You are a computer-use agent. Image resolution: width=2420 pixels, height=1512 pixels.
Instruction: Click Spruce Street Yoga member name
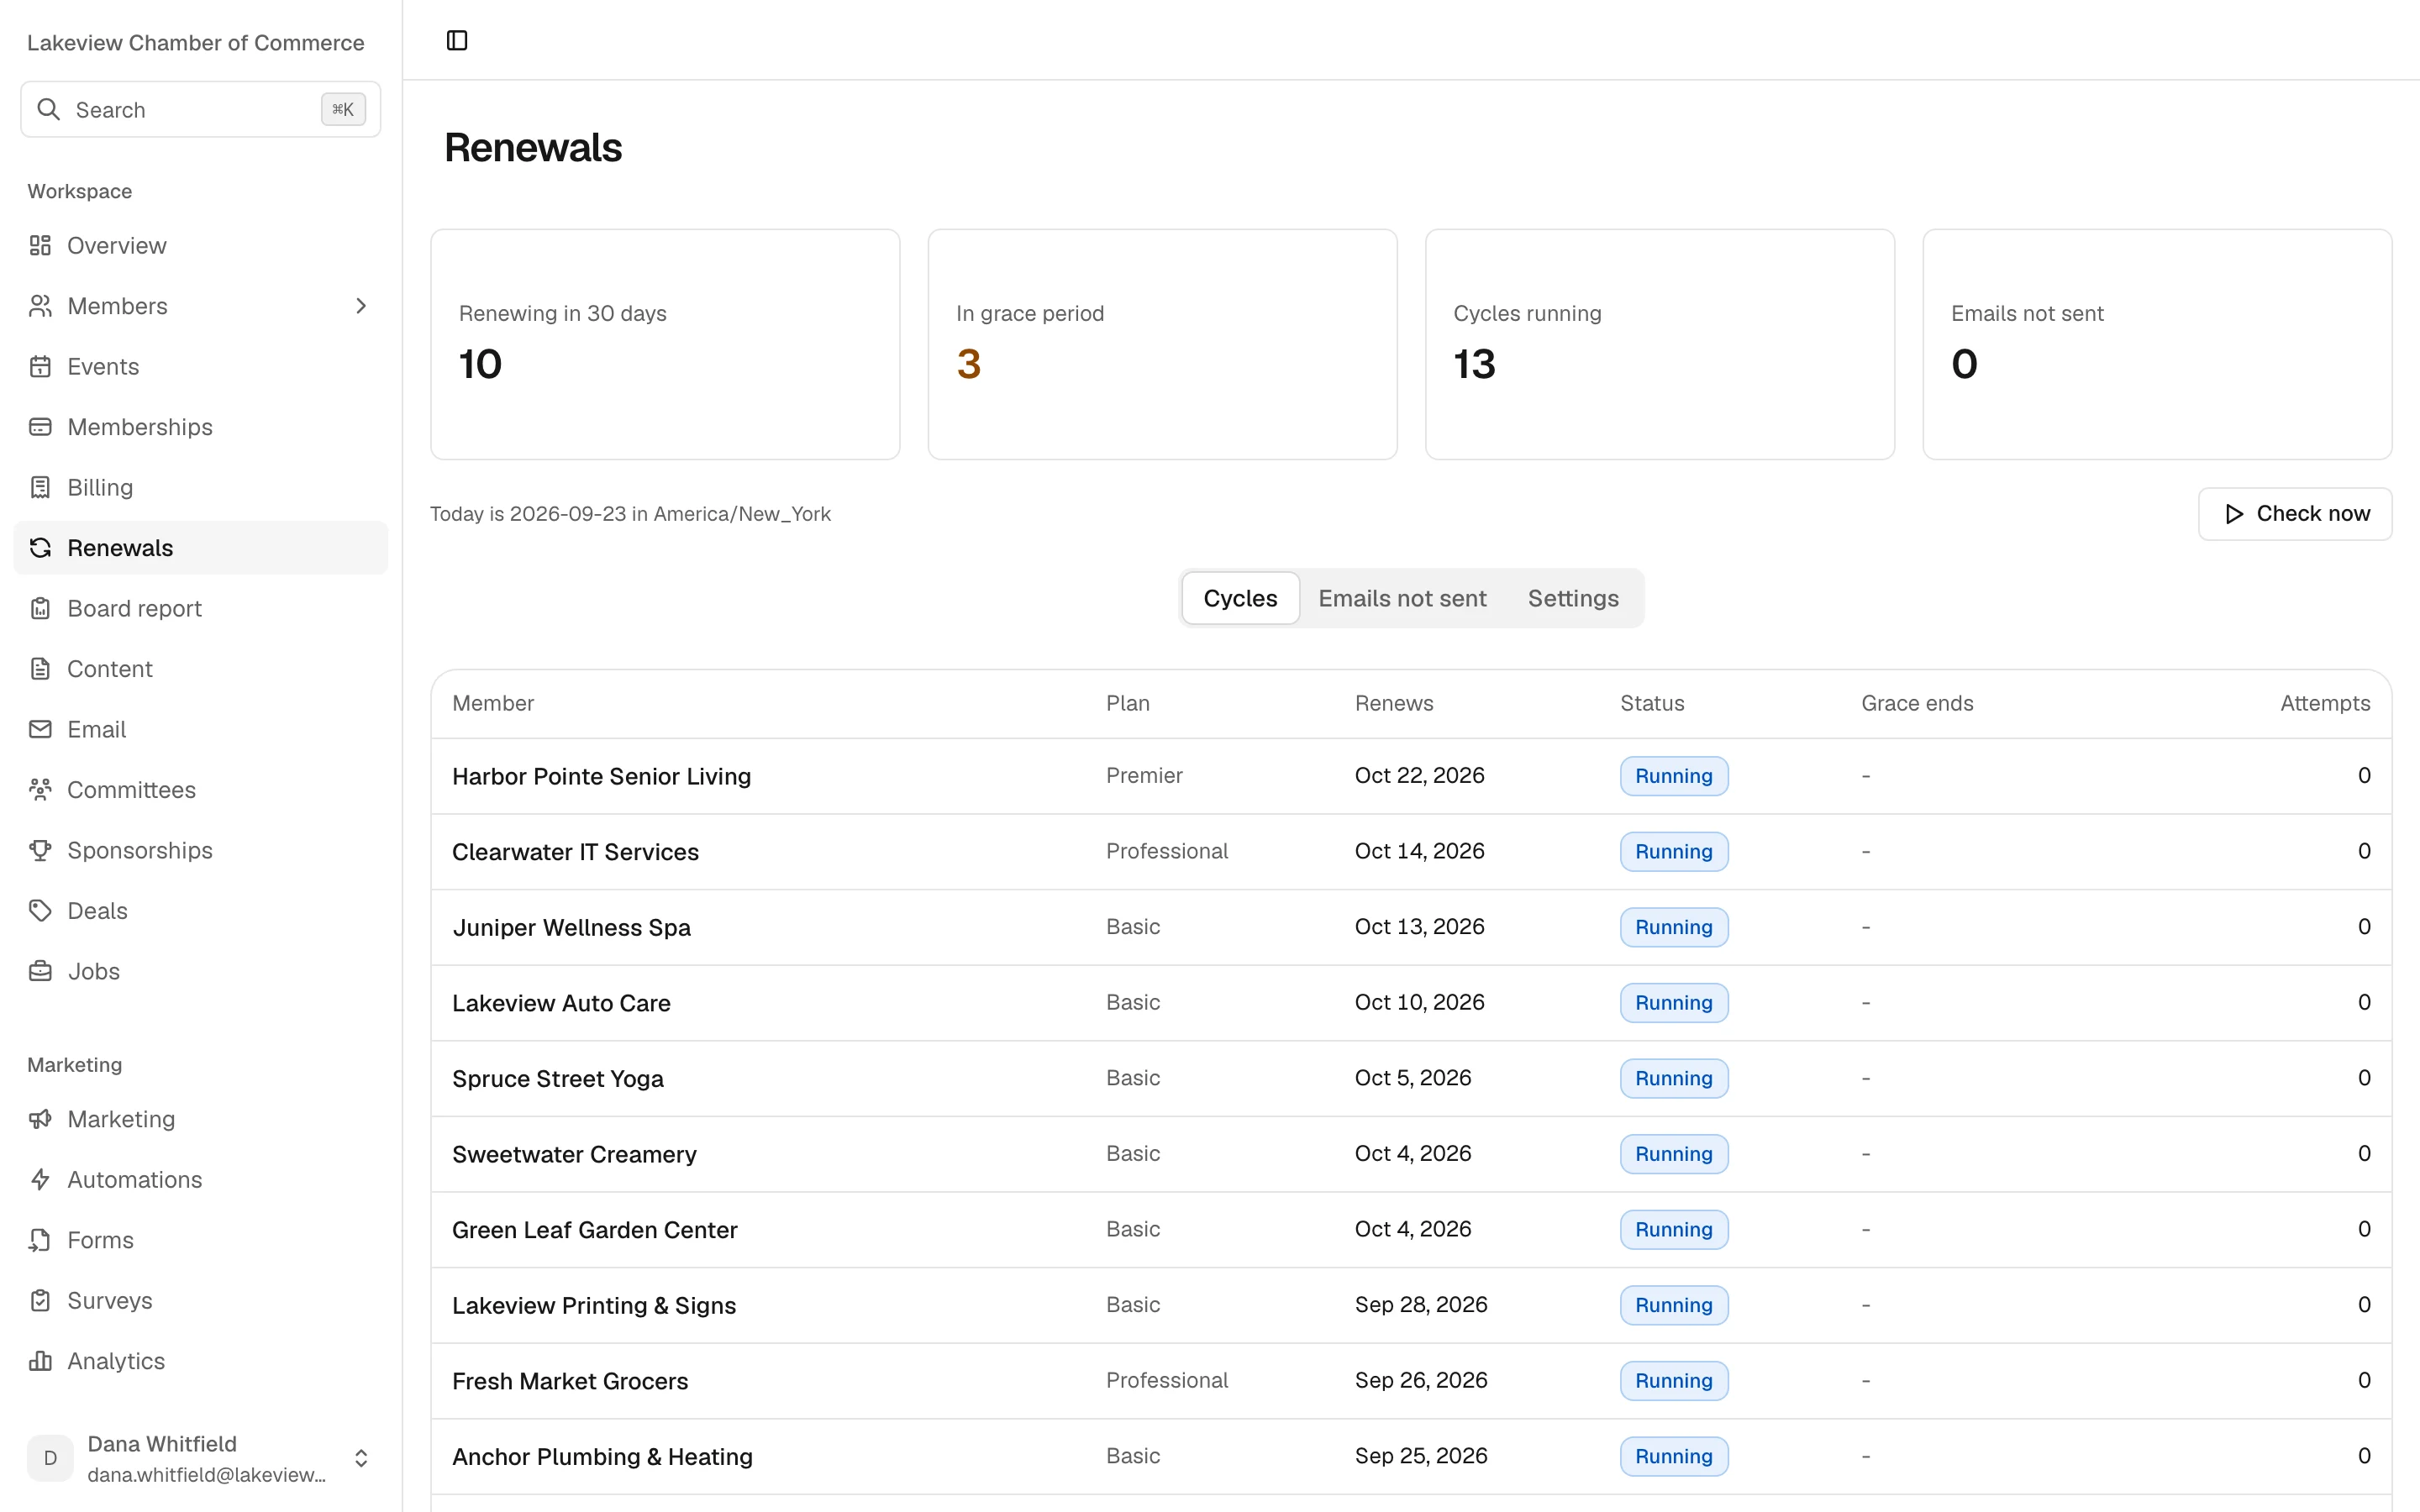pos(558,1079)
